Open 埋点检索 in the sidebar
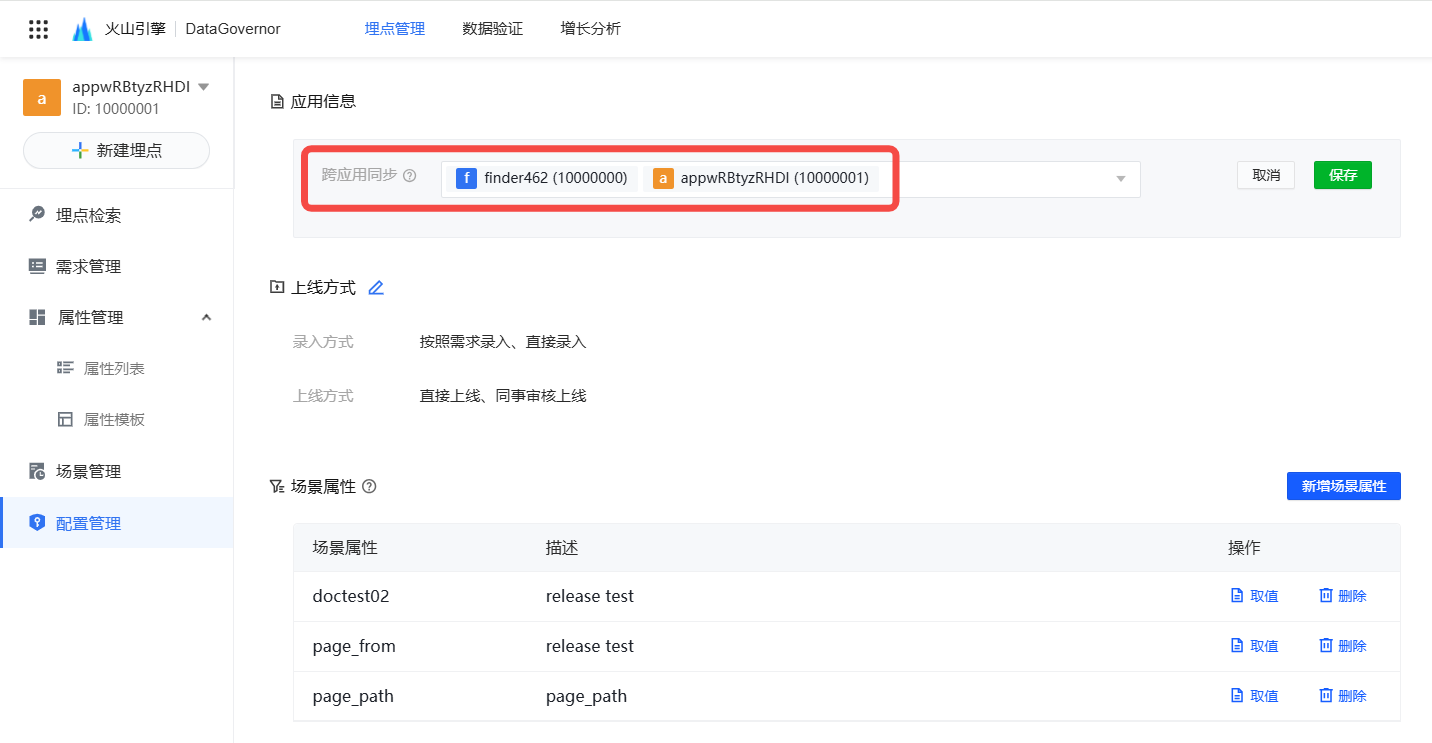The image size is (1432, 743). click(88, 215)
